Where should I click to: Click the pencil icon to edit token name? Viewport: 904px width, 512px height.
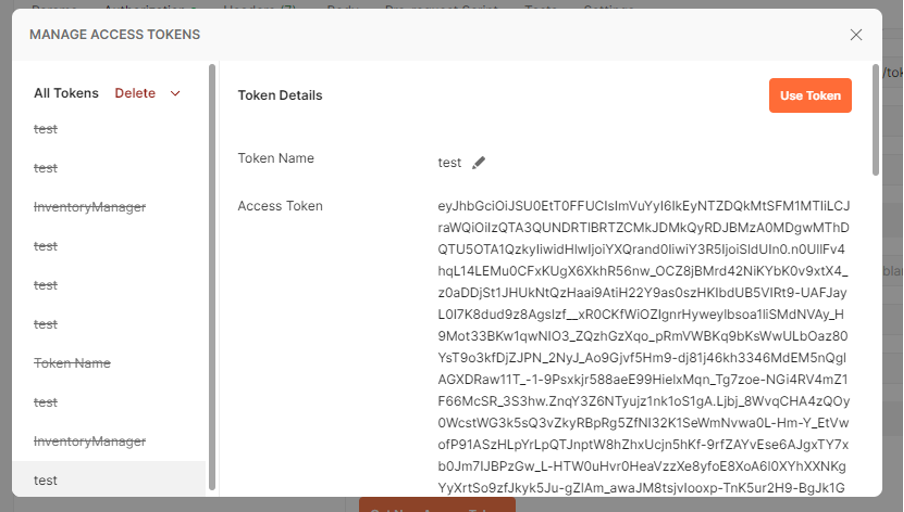tap(479, 163)
